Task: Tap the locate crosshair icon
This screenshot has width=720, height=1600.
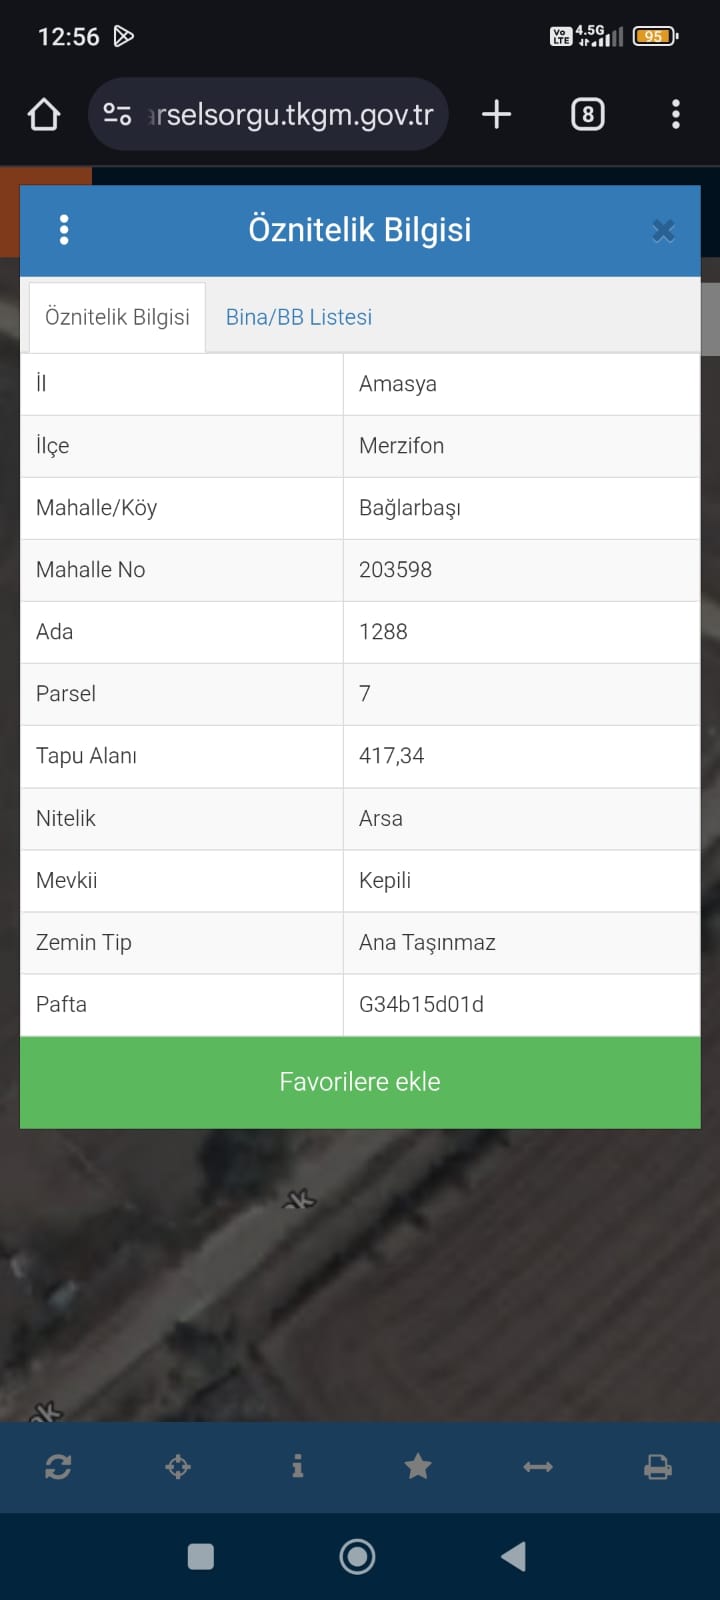Action: (178, 1467)
